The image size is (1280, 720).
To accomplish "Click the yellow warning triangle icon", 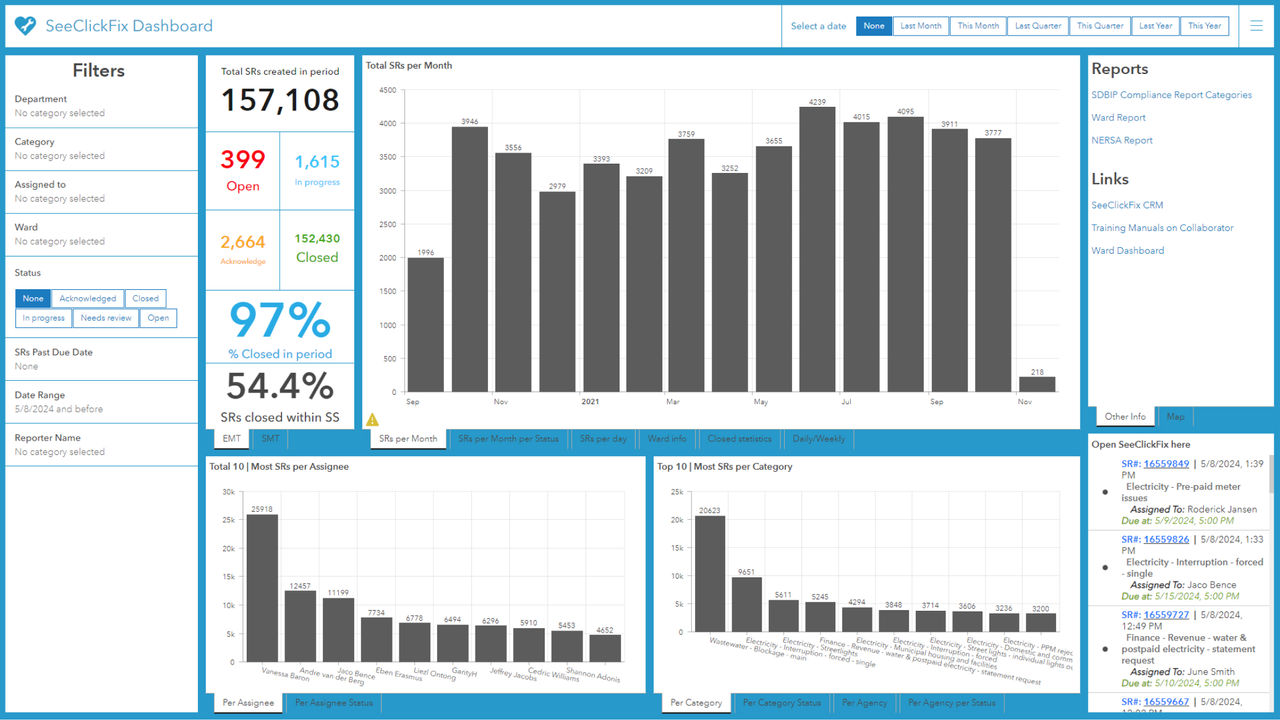I will [x=372, y=420].
